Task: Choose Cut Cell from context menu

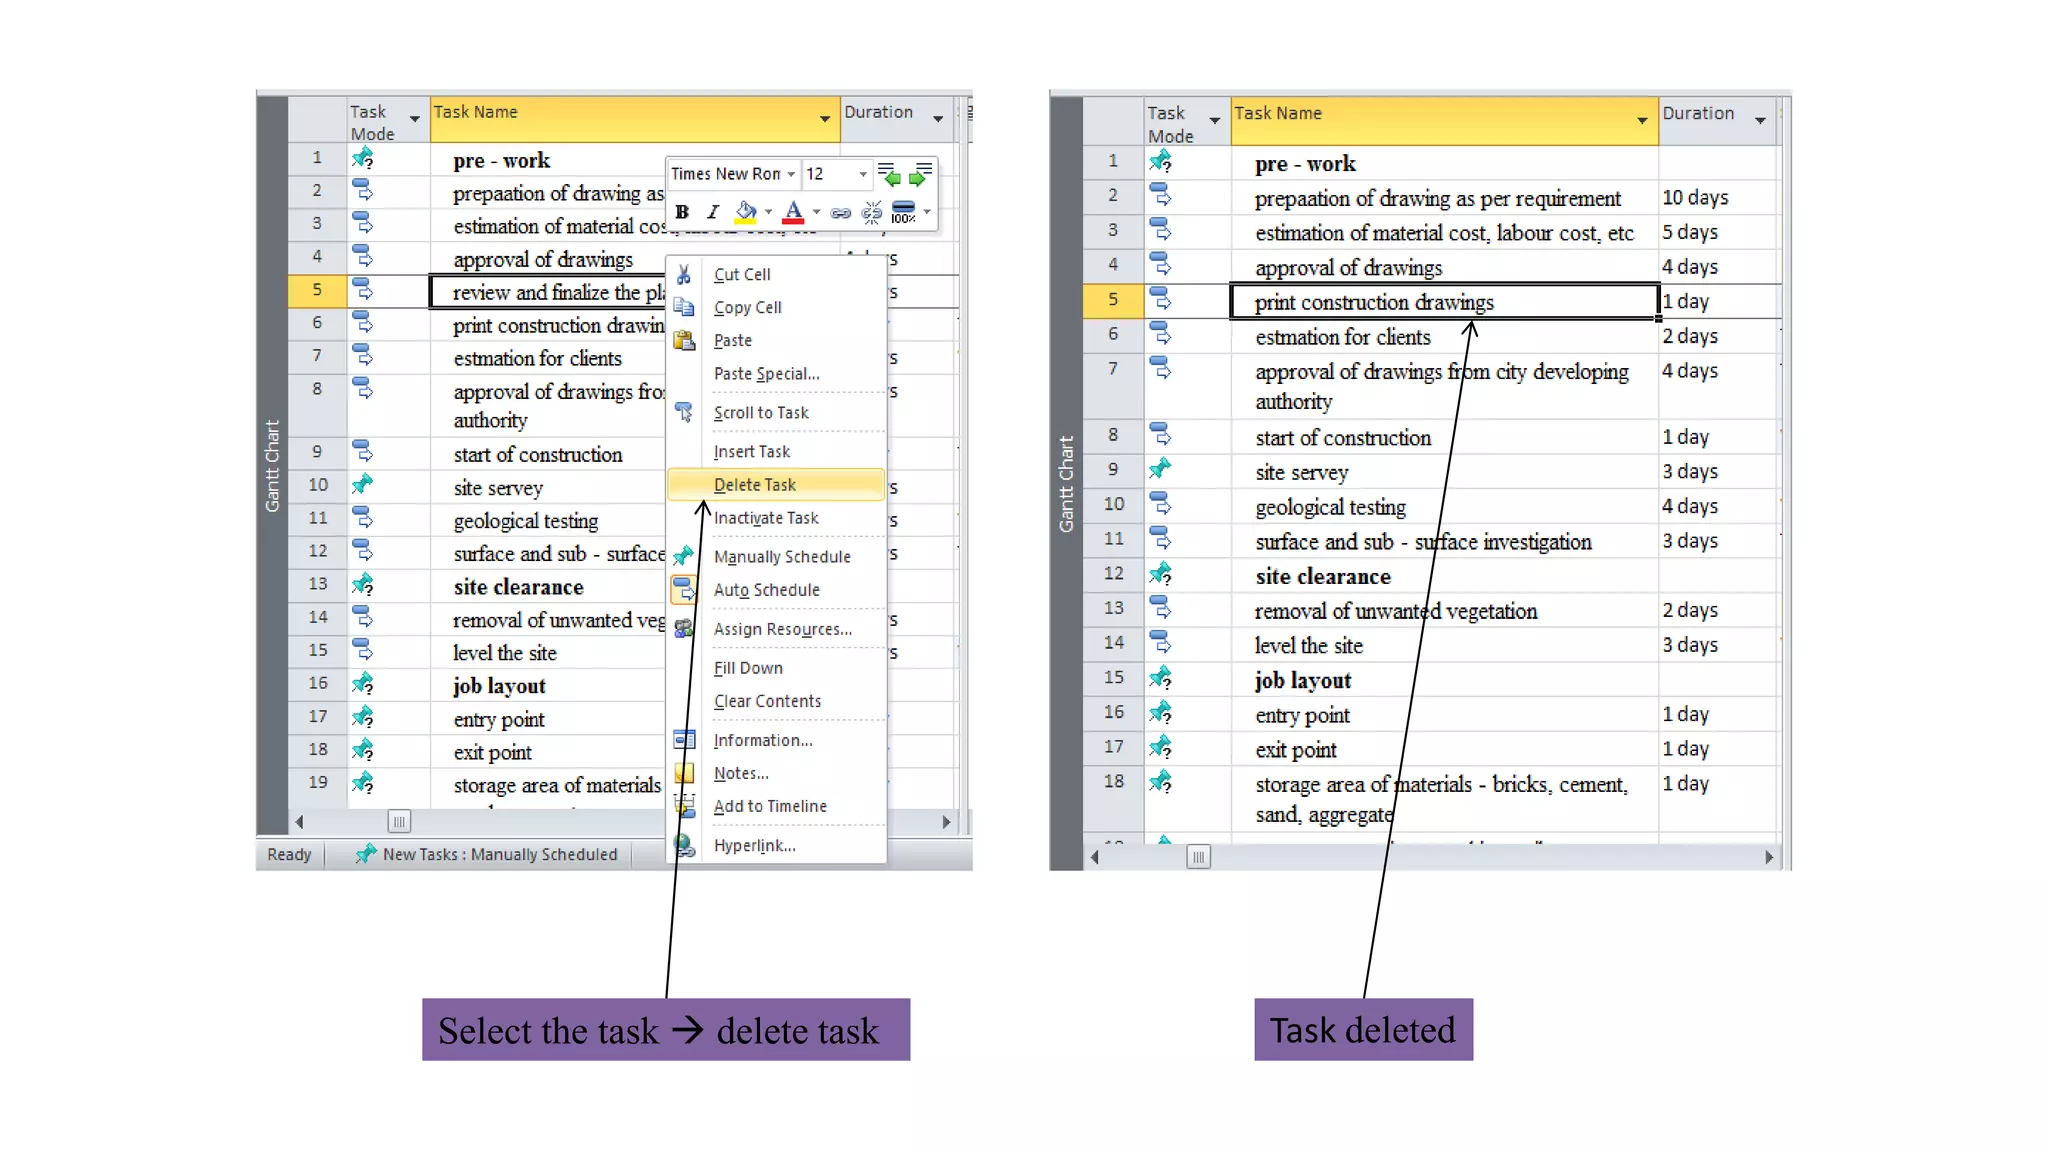Action: click(x=742, y=274)
